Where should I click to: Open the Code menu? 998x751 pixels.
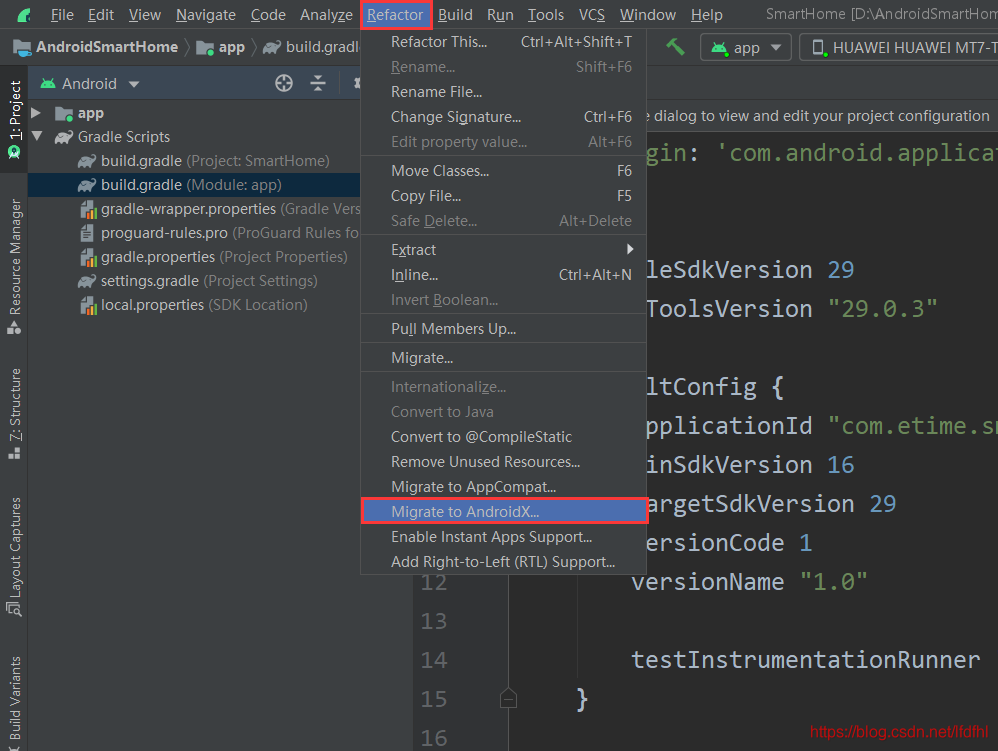(x=268, y=15)
